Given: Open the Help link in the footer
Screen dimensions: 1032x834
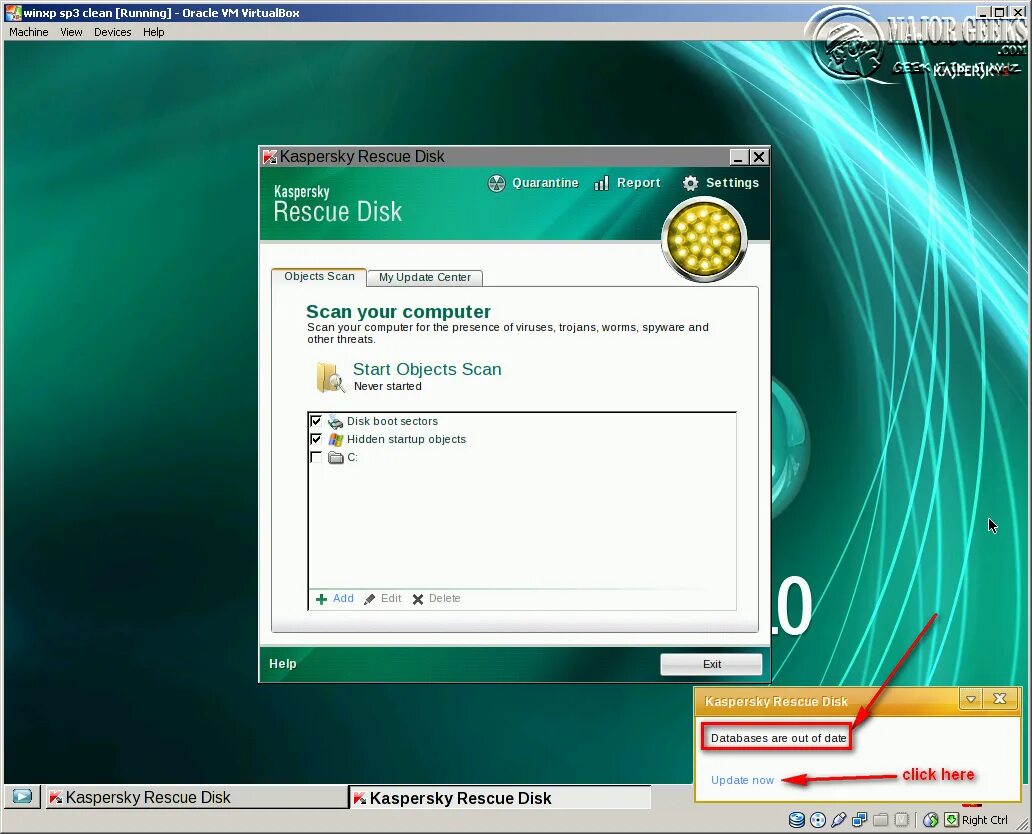Looking at the screenshot, I should coord(283,664).
